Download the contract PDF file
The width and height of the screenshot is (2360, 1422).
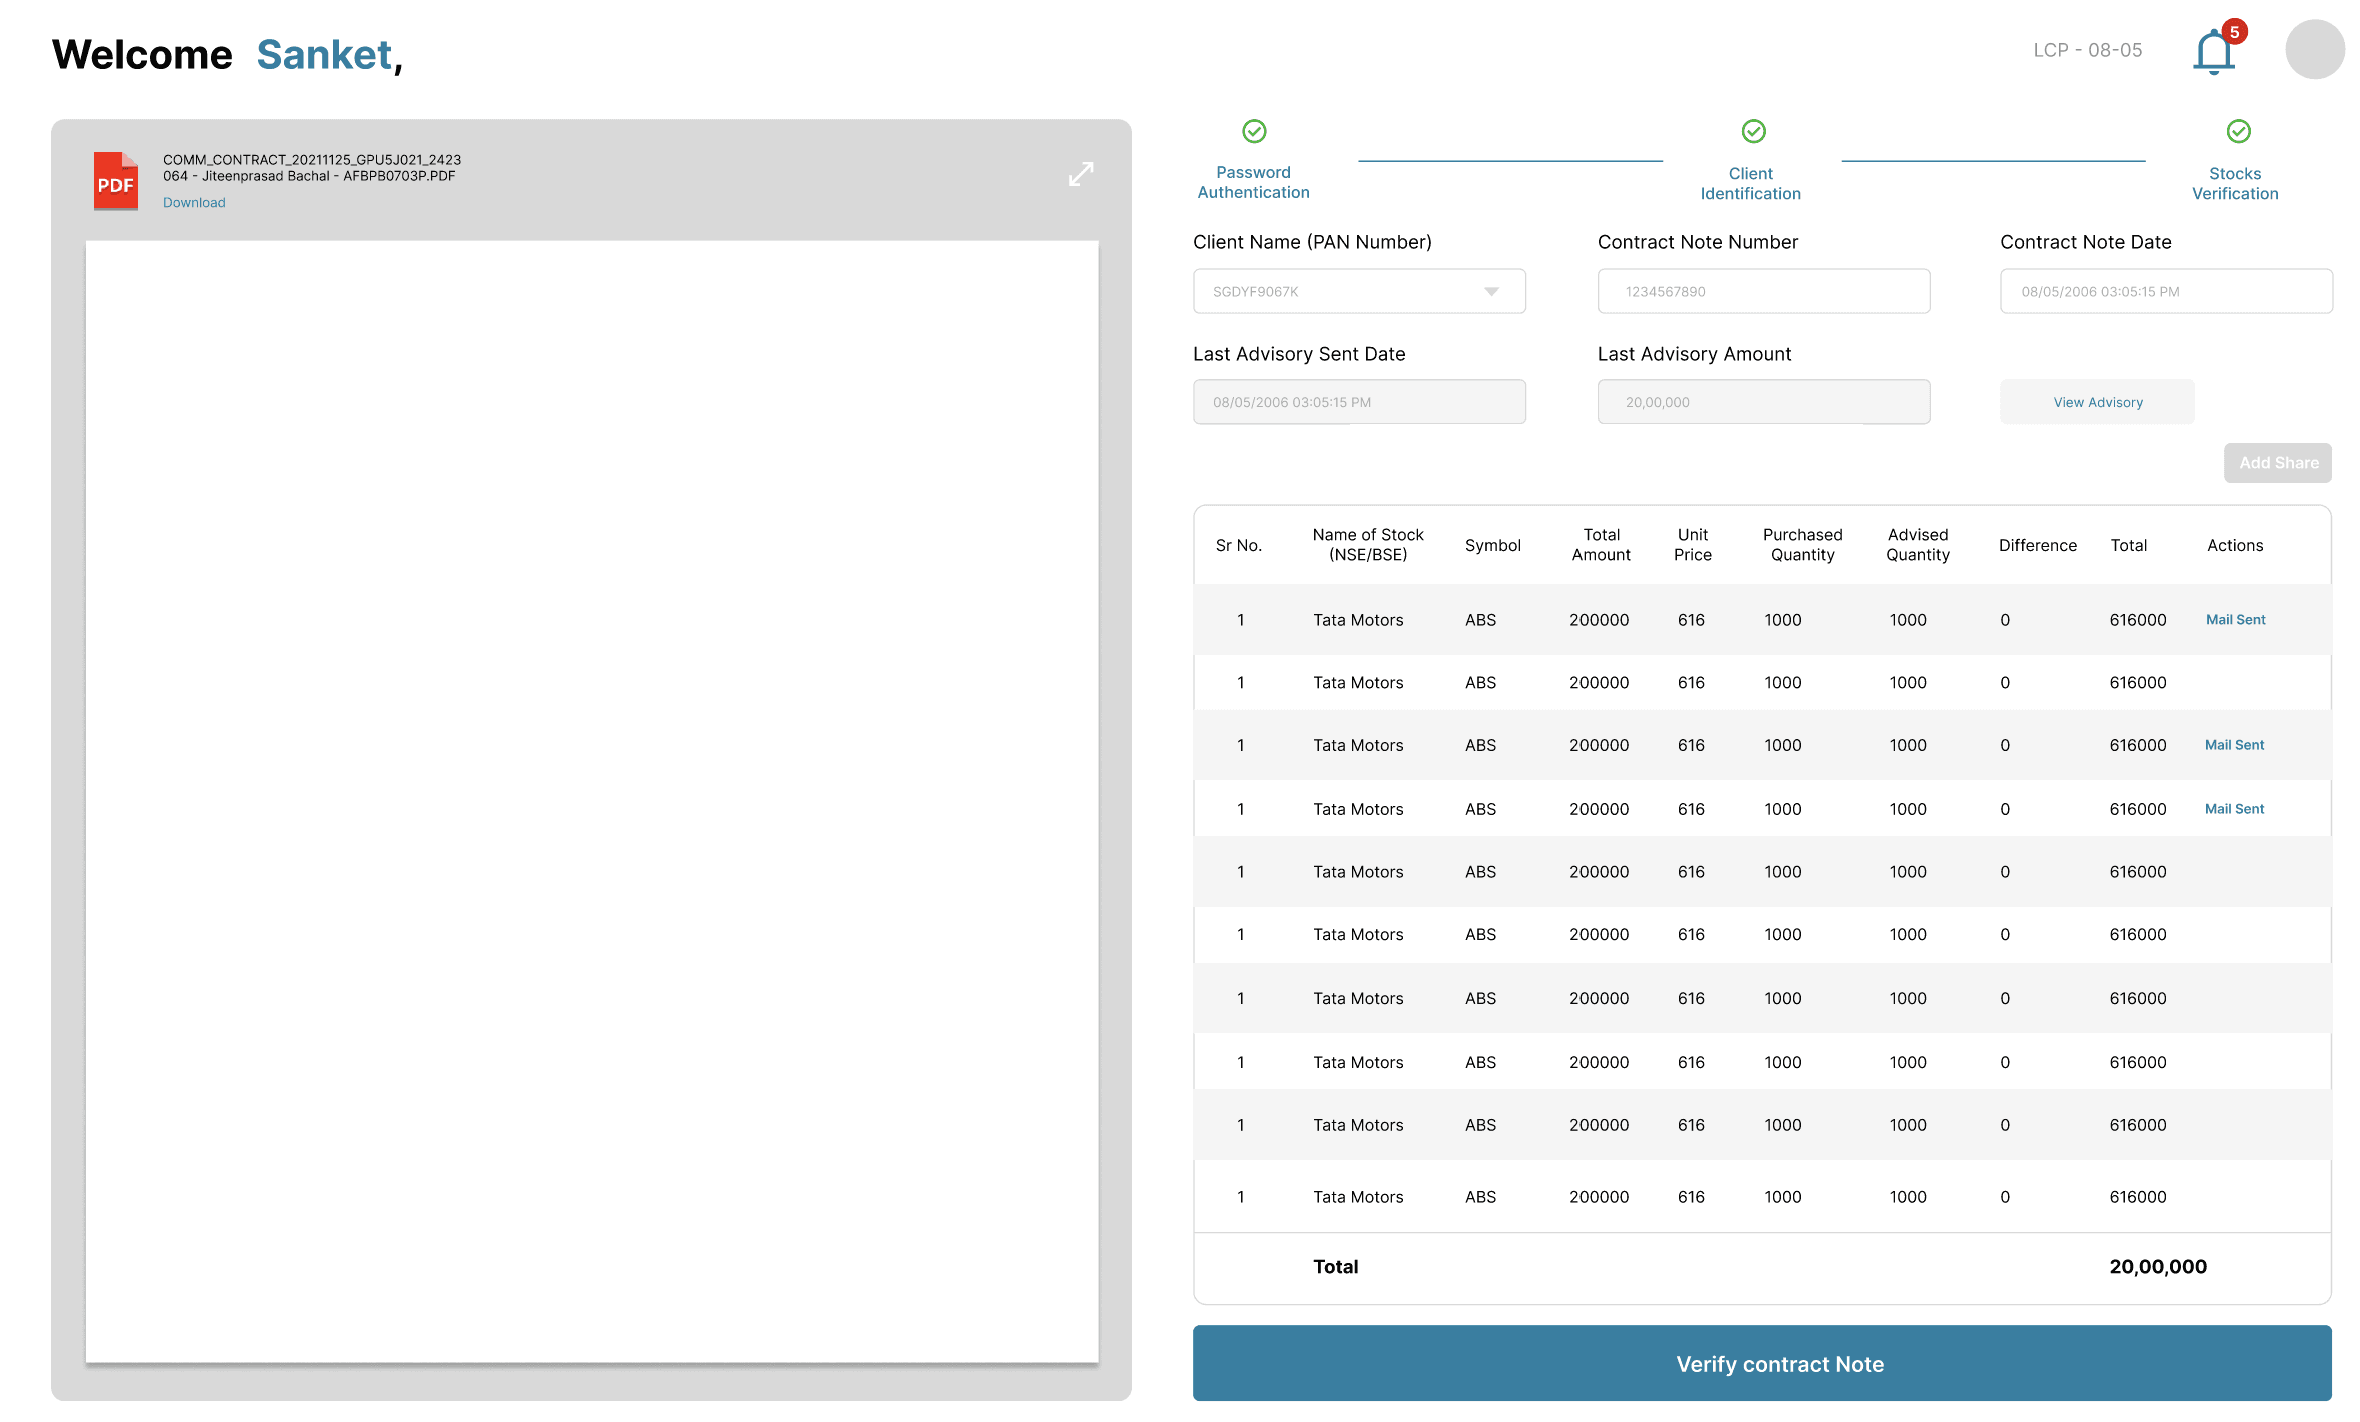(x=194, y=202)
